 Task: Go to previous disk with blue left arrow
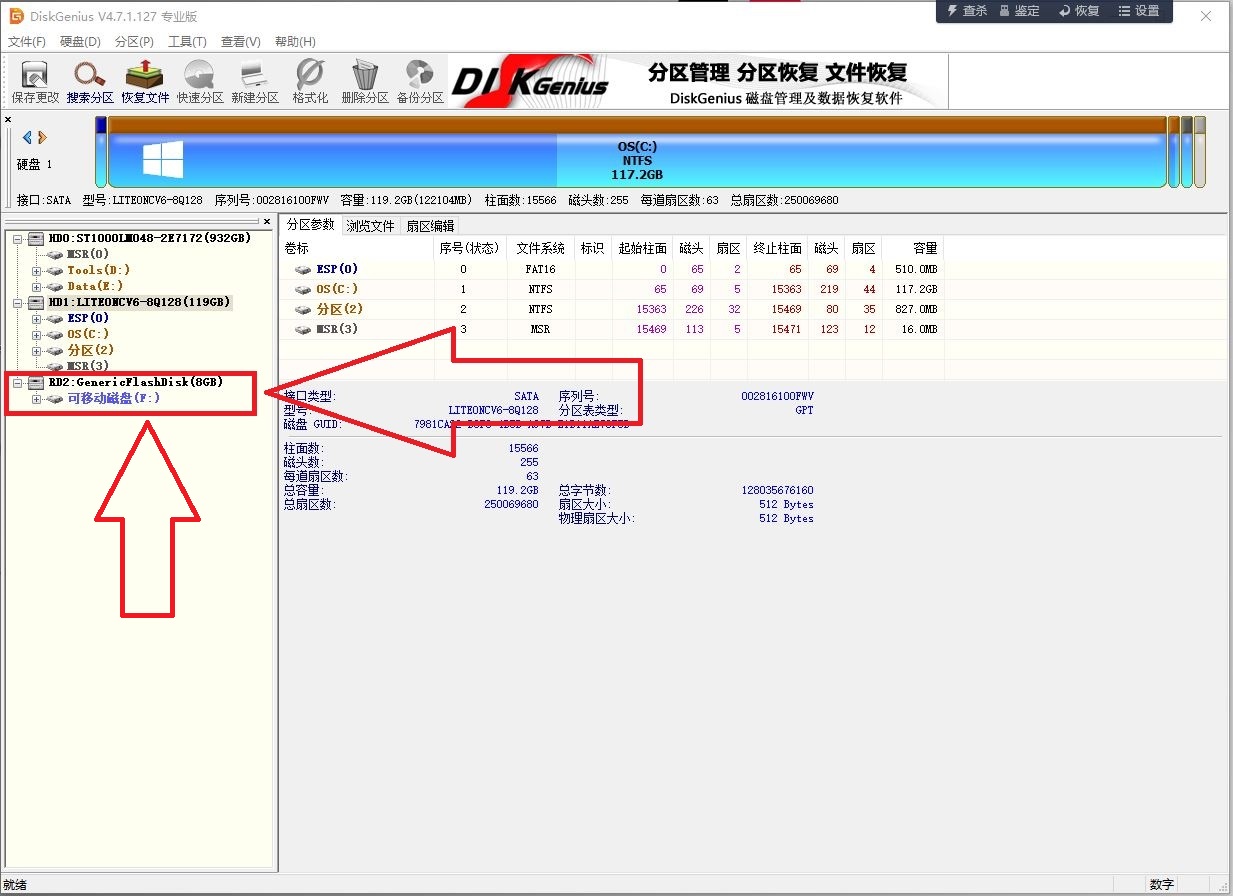click(x=27, y=137)
